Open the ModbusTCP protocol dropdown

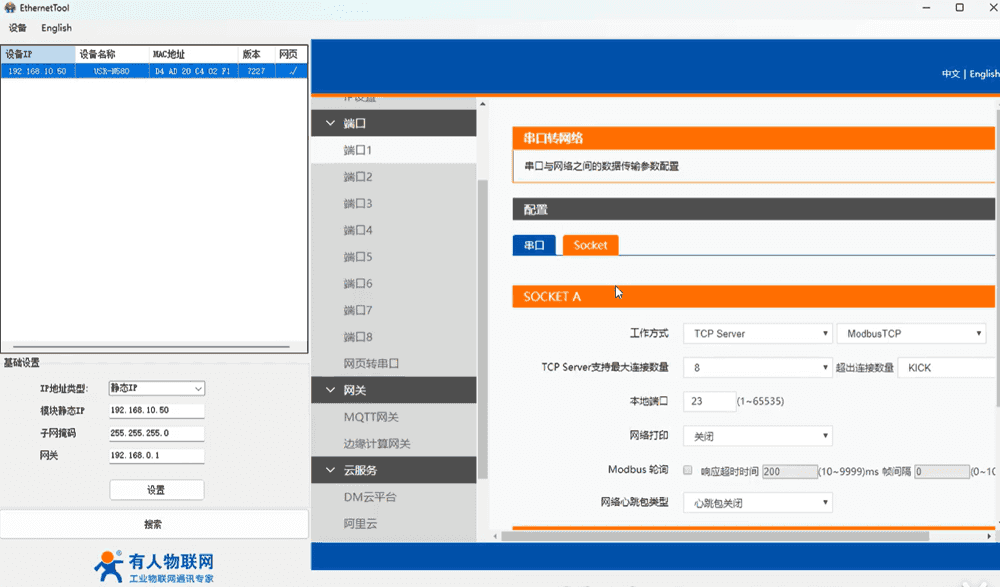click(911, 333)
